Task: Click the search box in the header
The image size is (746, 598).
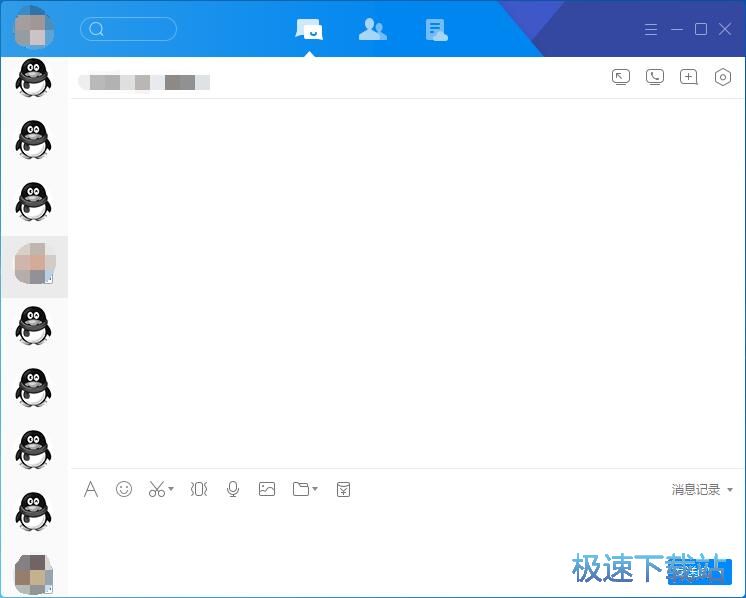Action: tap(128, 29)
